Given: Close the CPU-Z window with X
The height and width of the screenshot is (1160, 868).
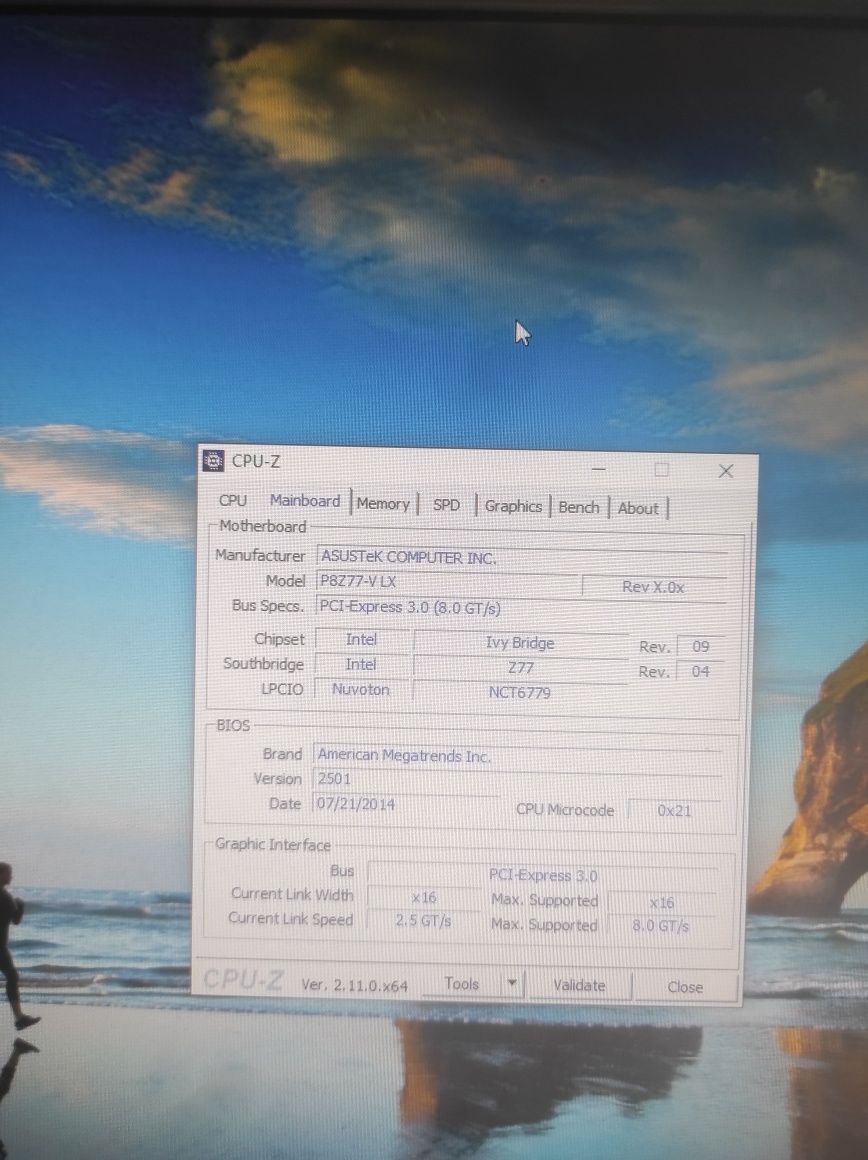Looking at the screenshot, I should (x=726, y=471).
